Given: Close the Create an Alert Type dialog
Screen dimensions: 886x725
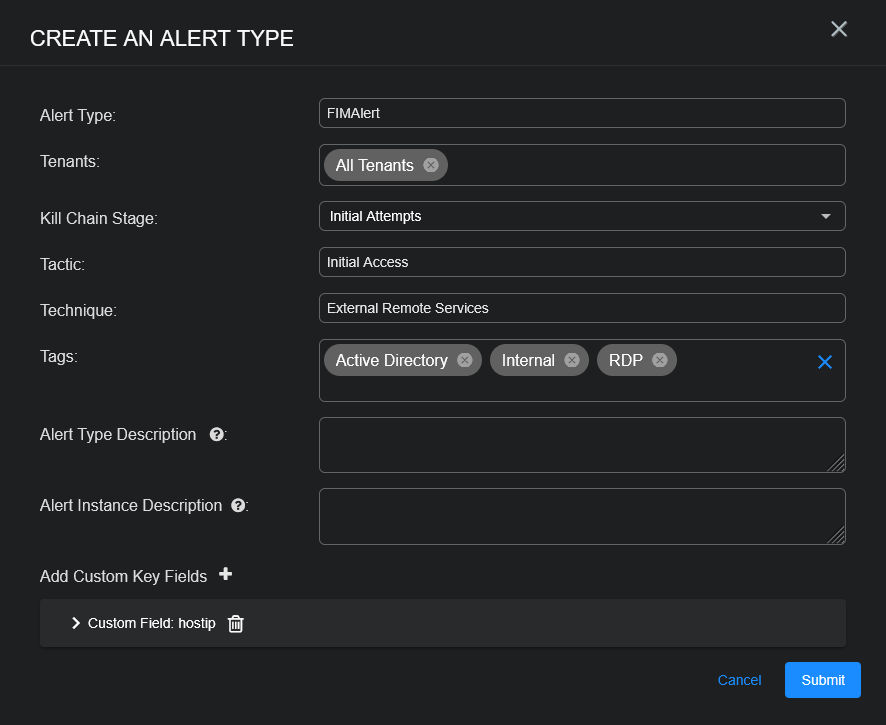Looking at the screenshot, I should (x=839, y=29).
